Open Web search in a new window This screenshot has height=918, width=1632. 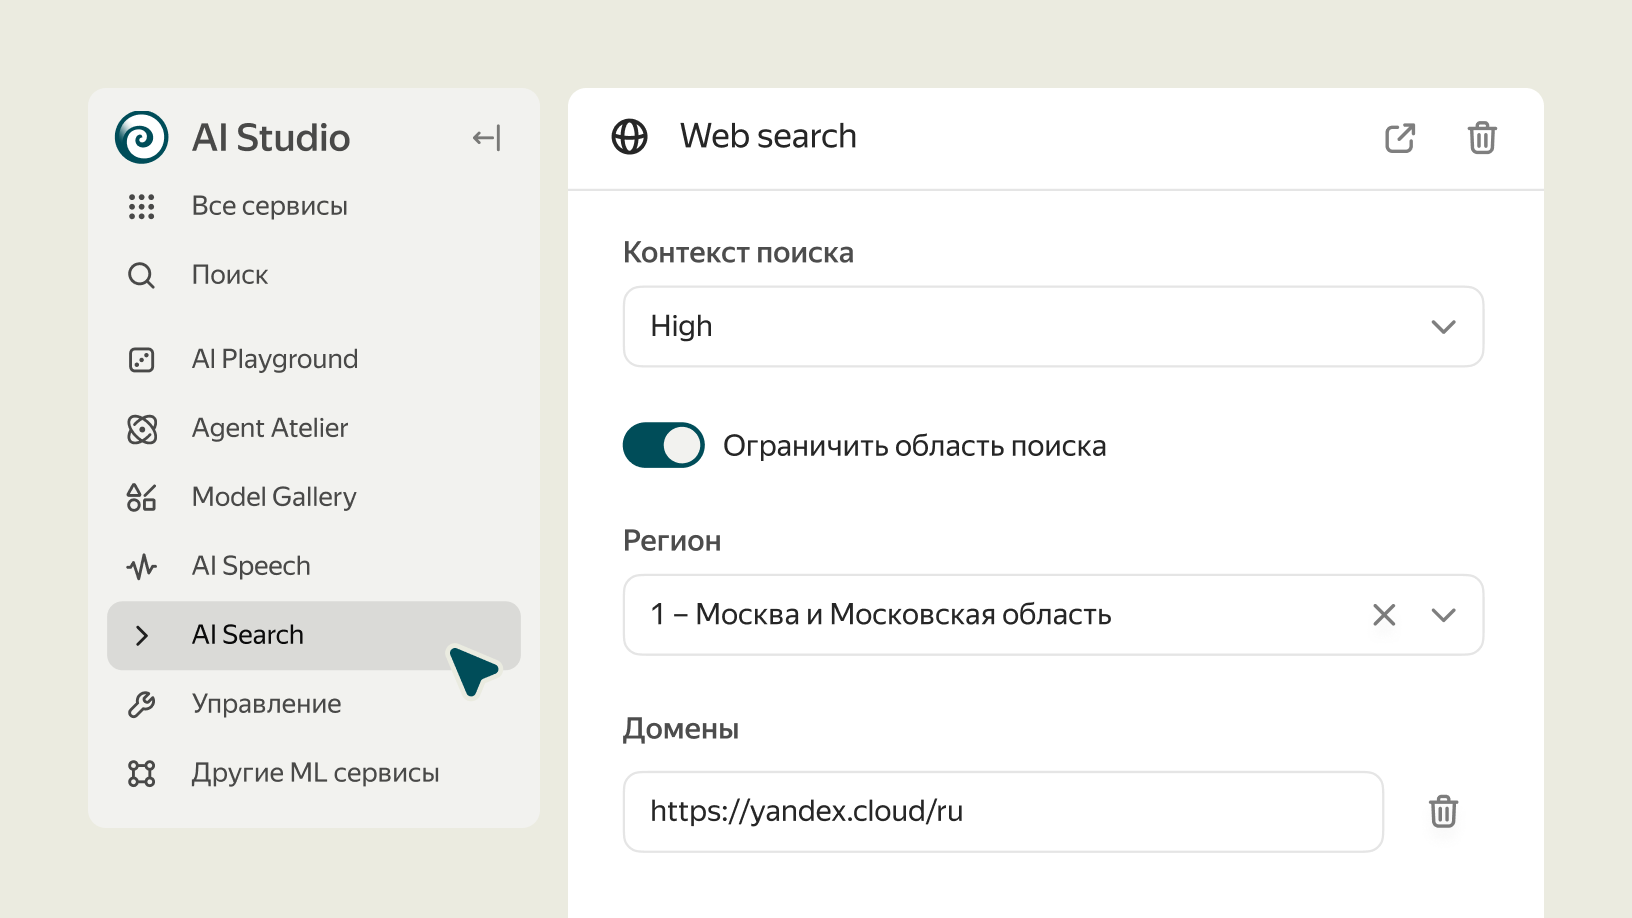pyautogui.click(x=1399, y=138)
